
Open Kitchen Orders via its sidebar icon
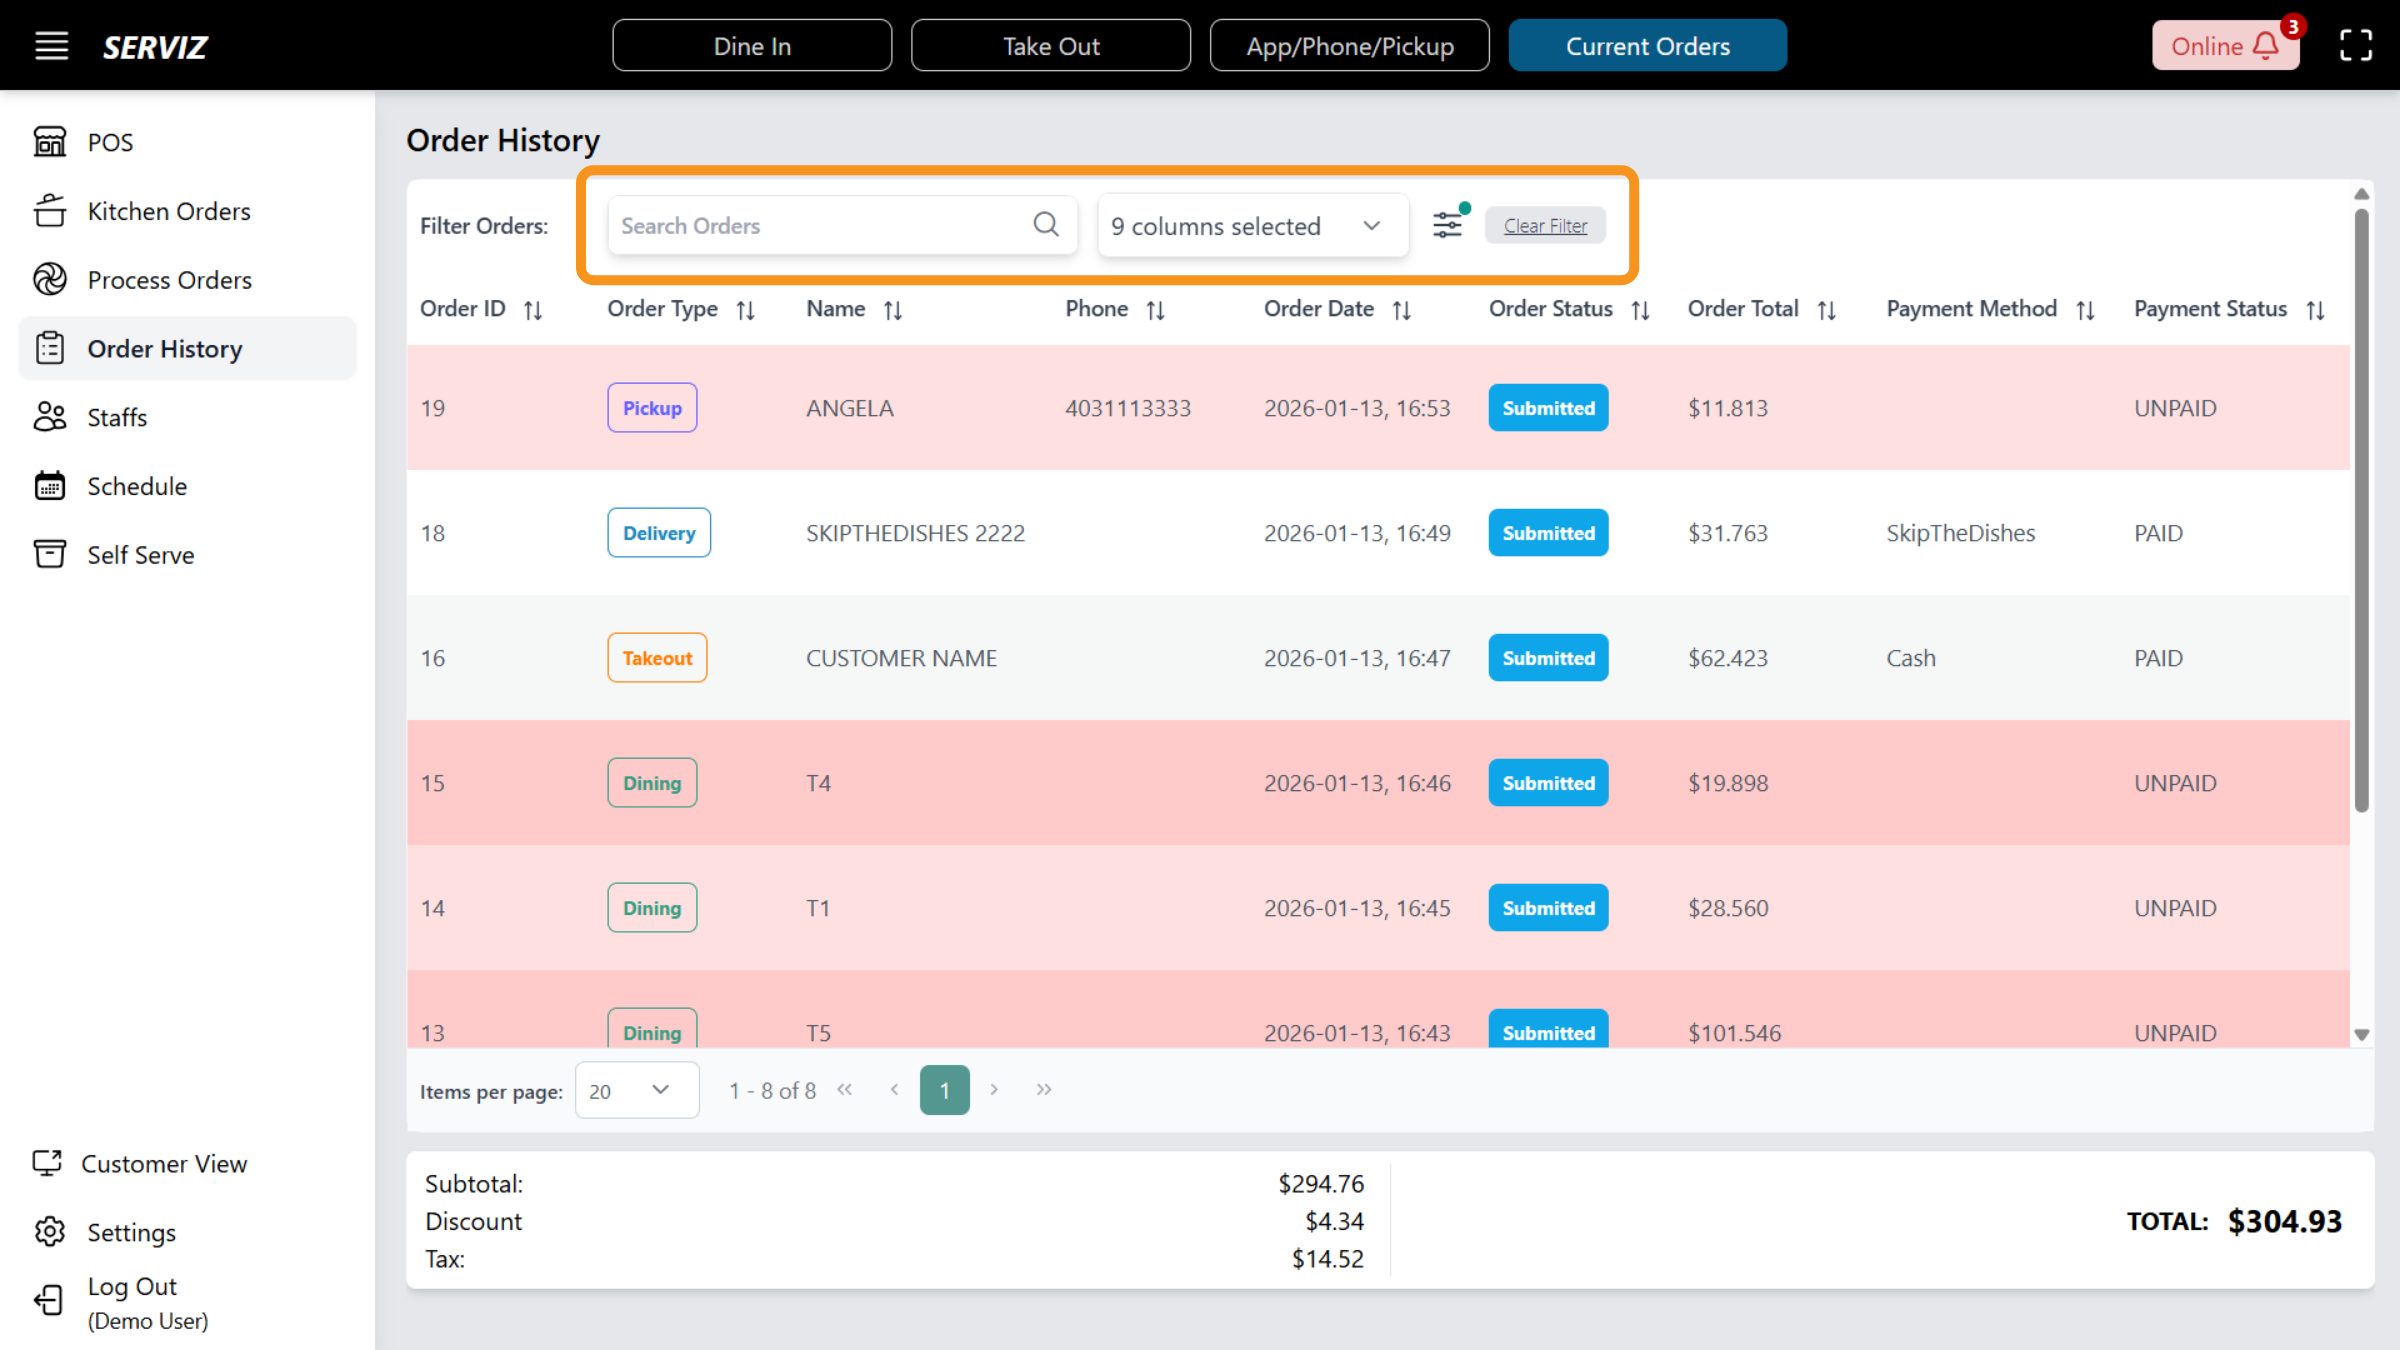[50, 210]
